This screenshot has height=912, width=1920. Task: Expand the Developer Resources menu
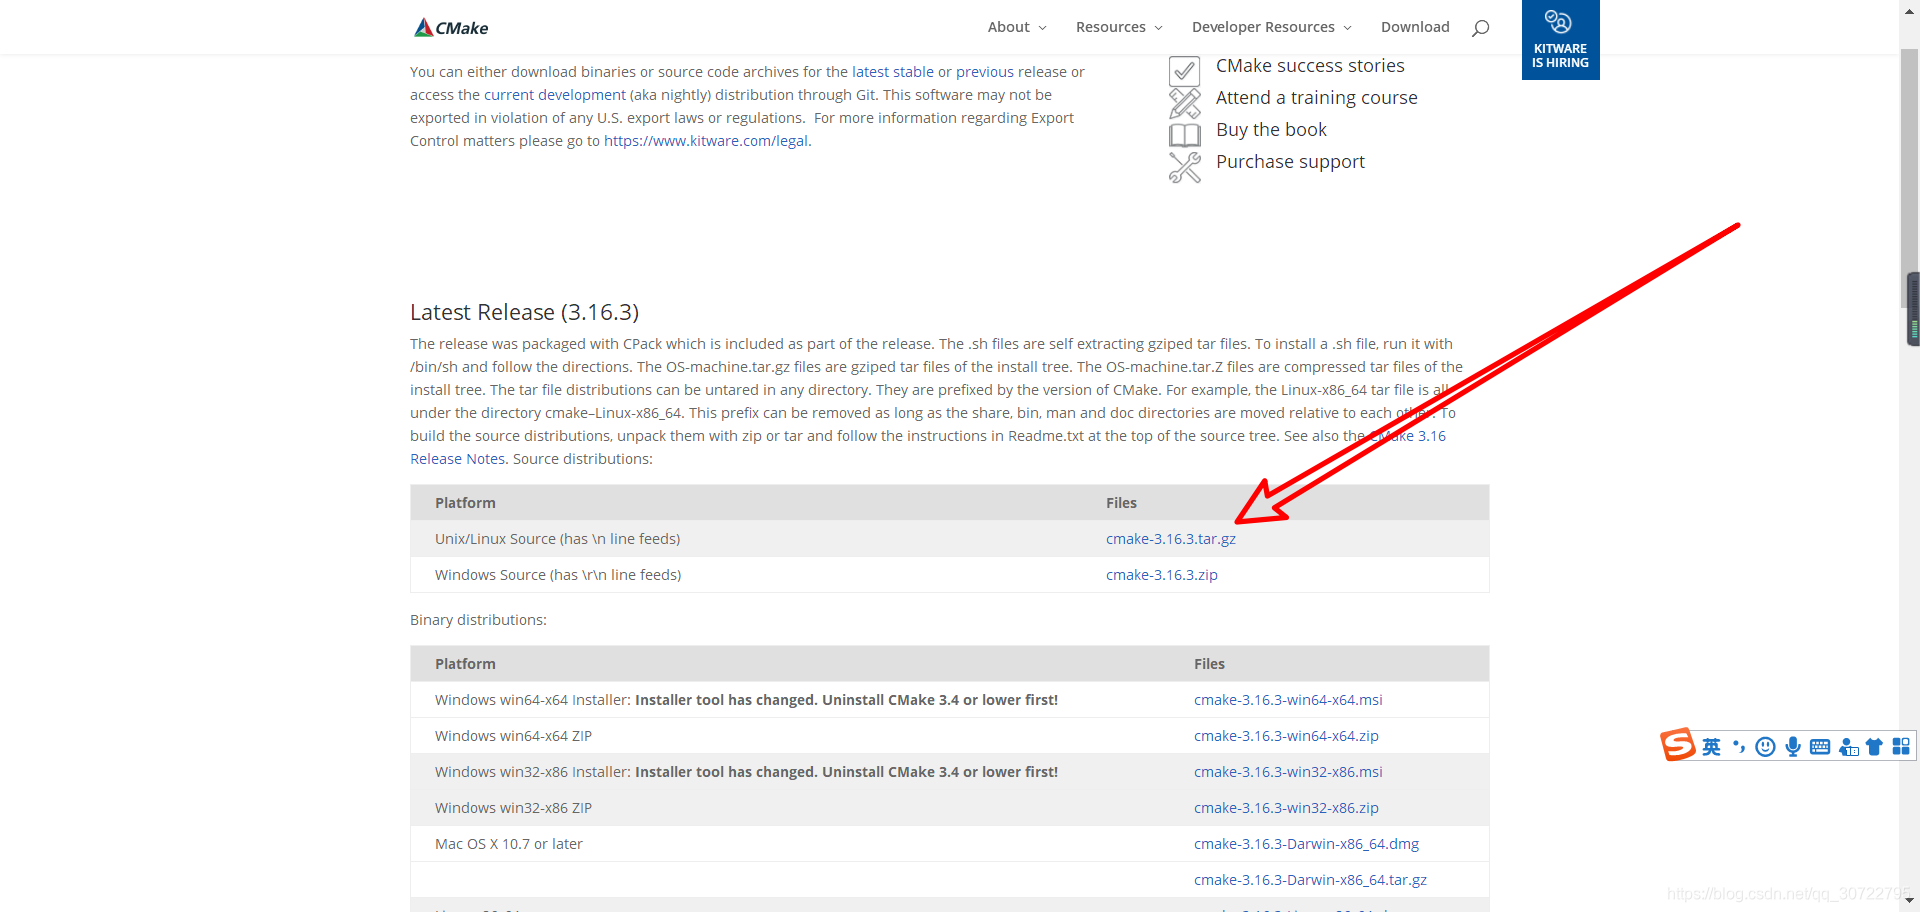1271,27
